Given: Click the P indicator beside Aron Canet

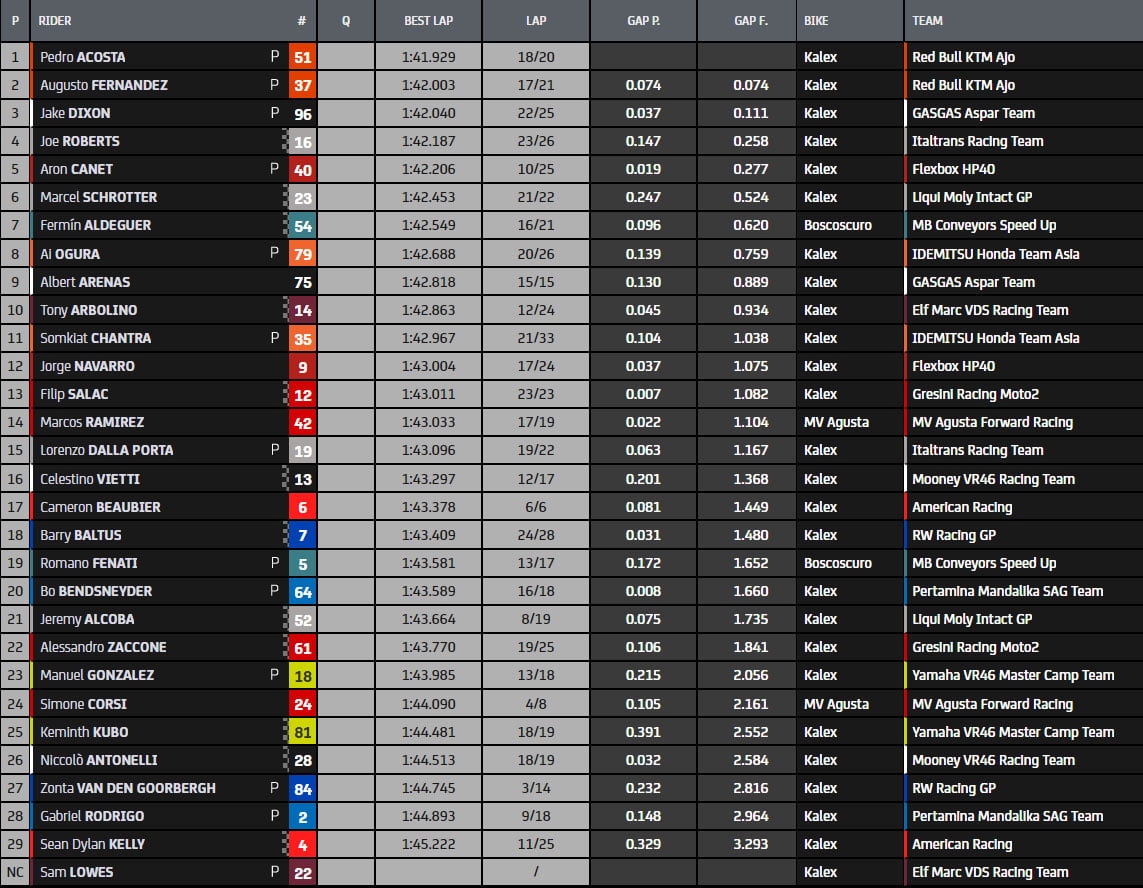Looking at the screenshot, I should 275,169.
